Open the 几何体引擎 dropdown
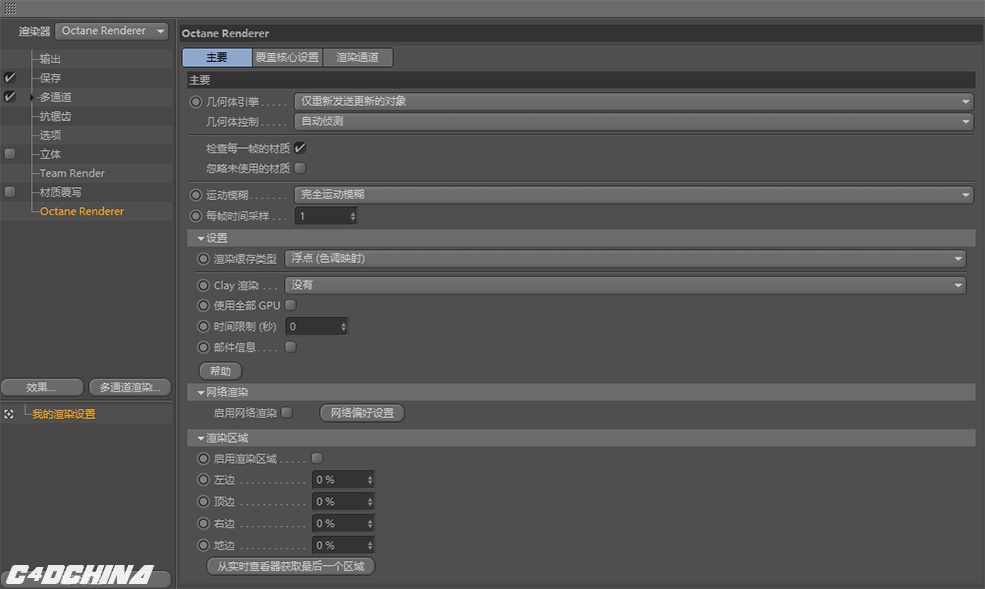This screenshot has height=589, width=985. pos(634,101)
